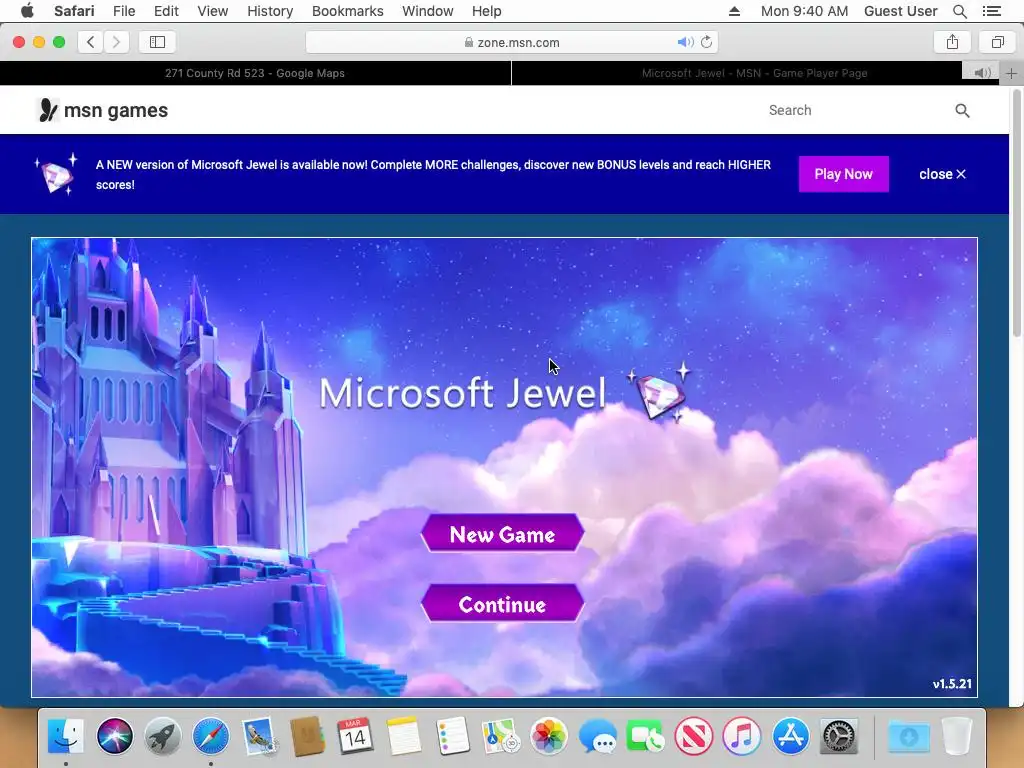Open the Mail stamp icon in Dock
The height and width of the screenshot is (768, 1024).
(259, 736)
